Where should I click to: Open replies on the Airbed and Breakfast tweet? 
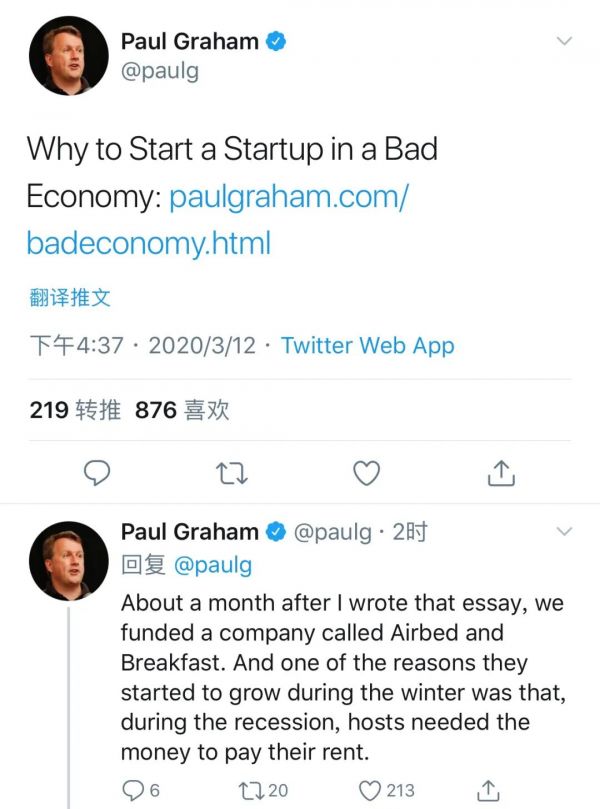130,789
